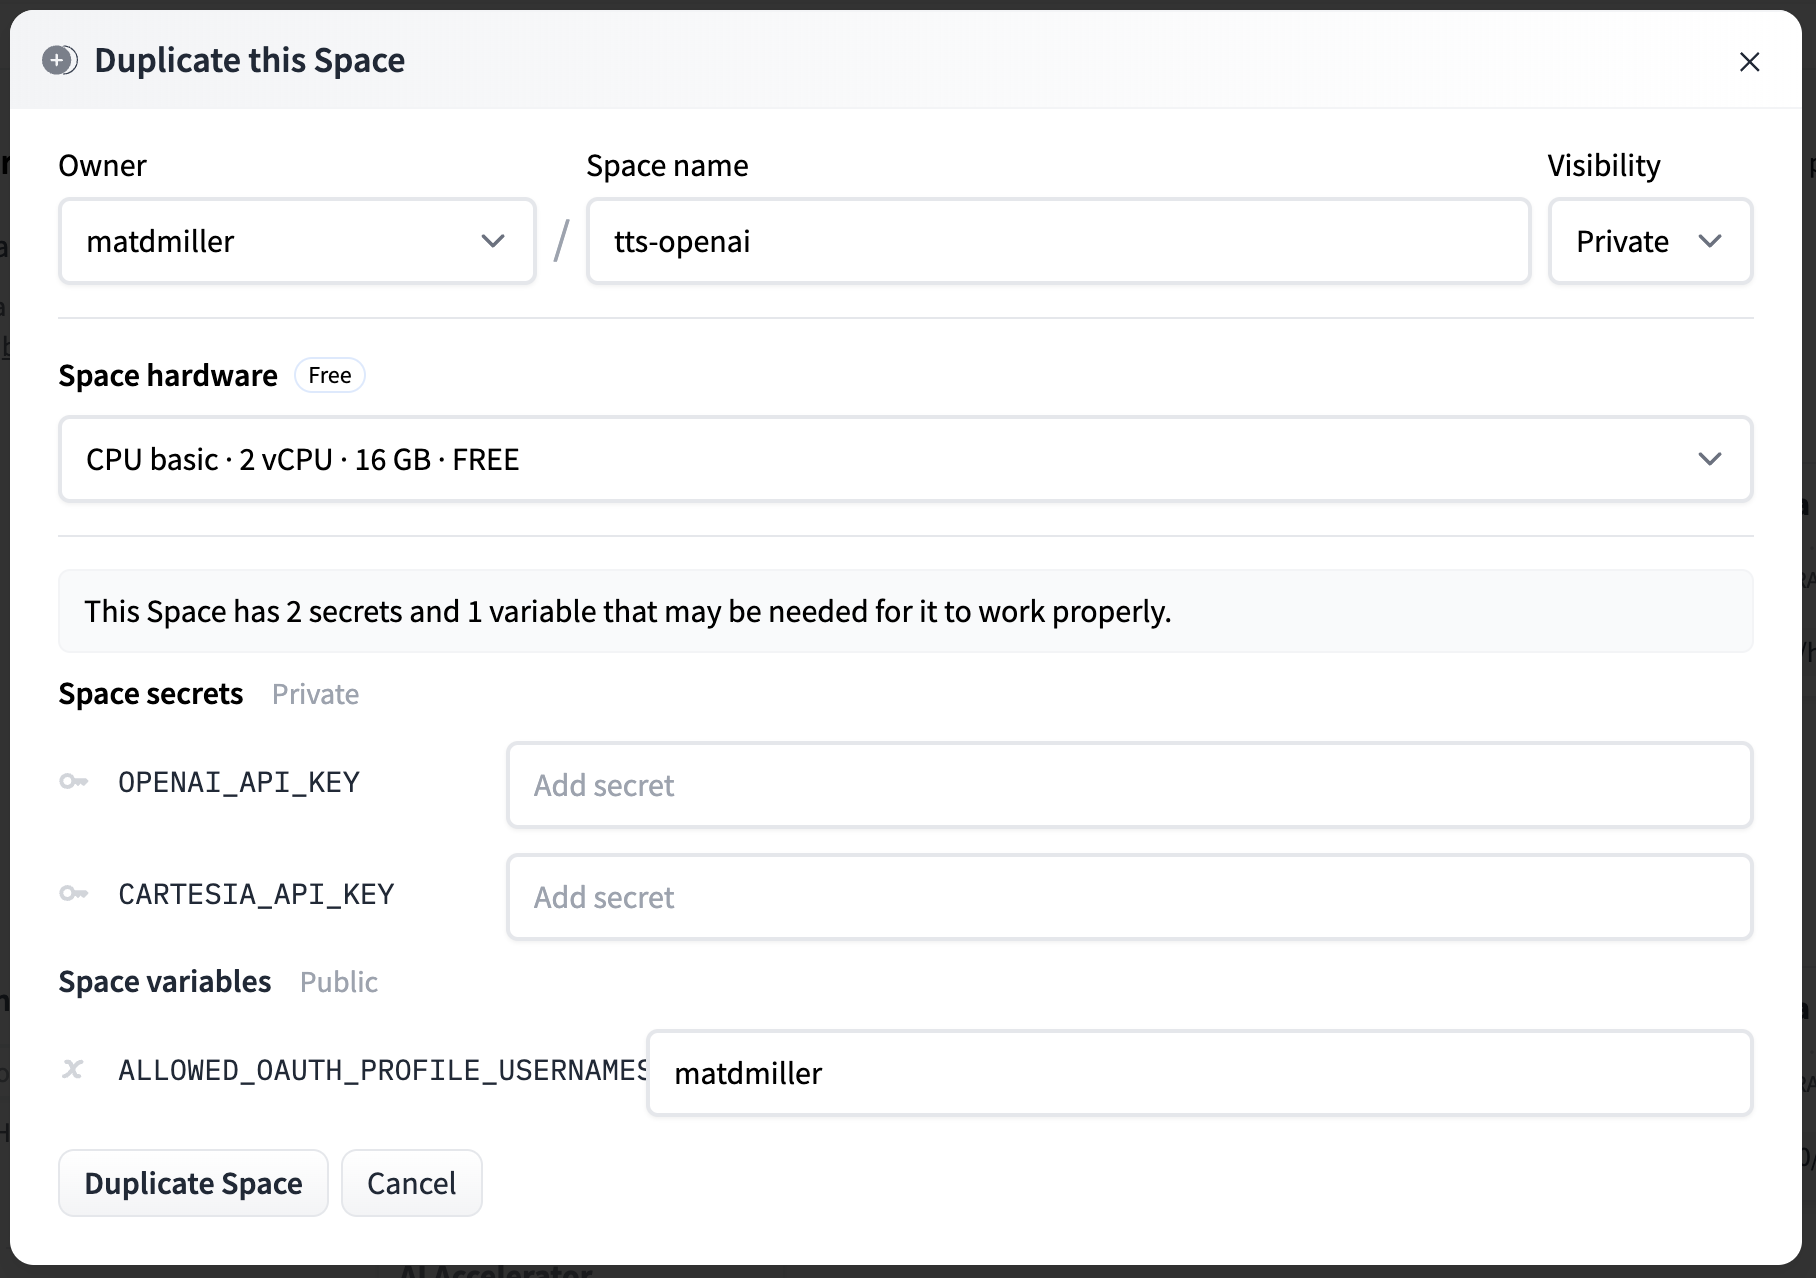Click the ALLOWED_OAUTH_PROFILE_USERNAMES label
Screen dimensions: 1816x1278
pyautogui.click(x=382, y=1070)
